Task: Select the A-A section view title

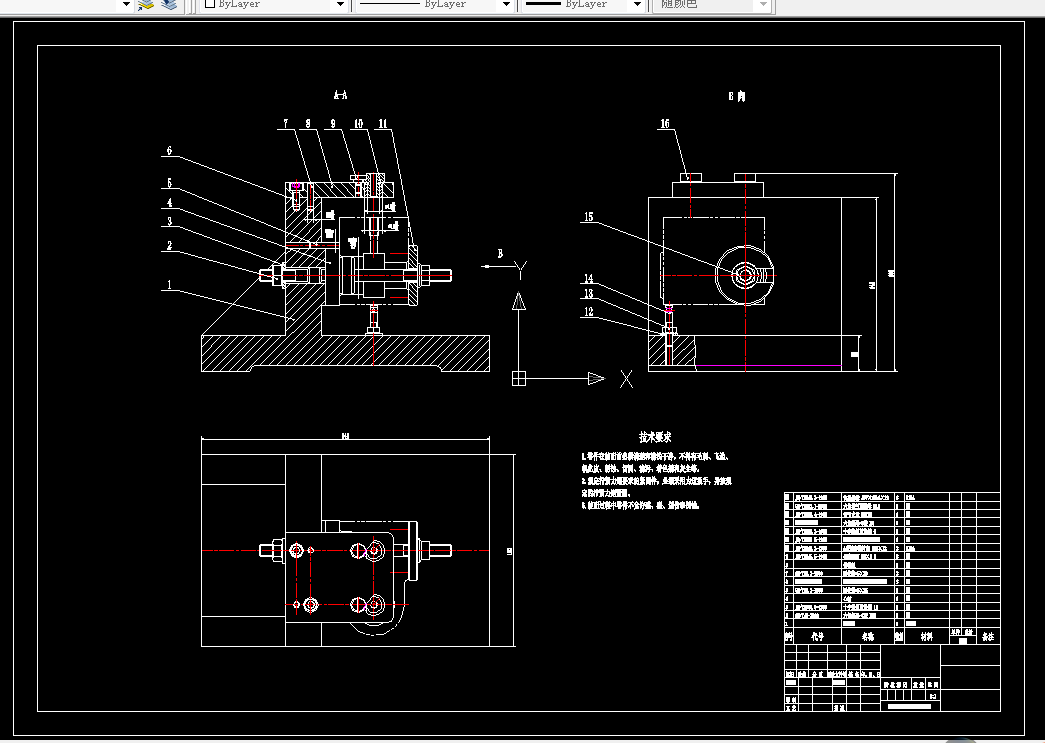Action: (340, 95)
